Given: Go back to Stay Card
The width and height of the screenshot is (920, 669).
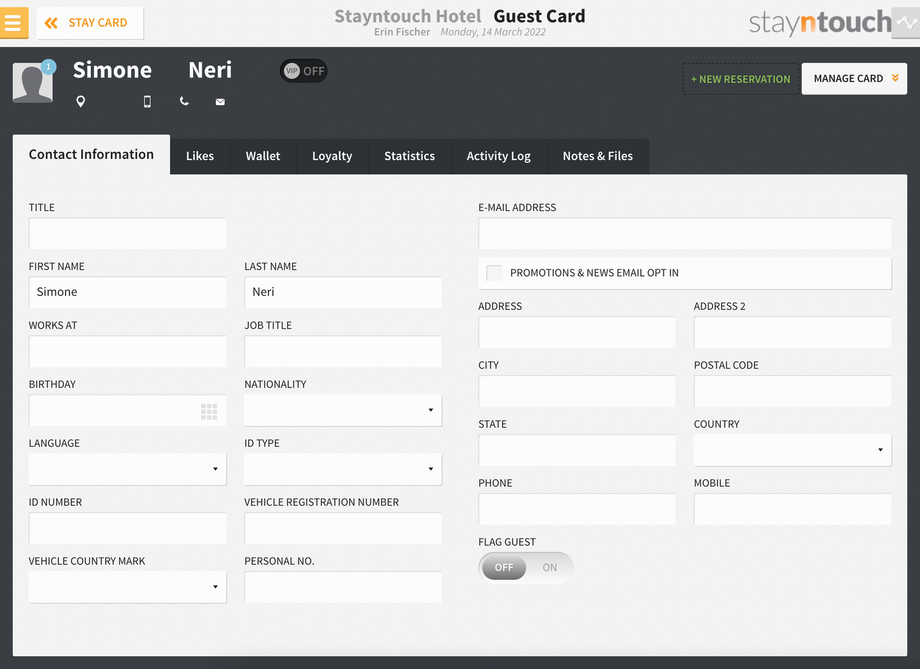Looking at the screenshot, I should [x=90, y=23].
